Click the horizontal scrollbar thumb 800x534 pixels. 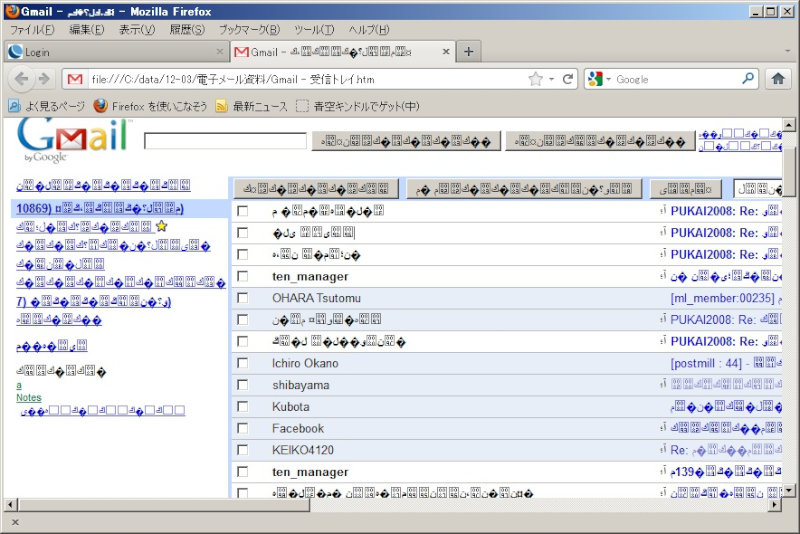164,505
